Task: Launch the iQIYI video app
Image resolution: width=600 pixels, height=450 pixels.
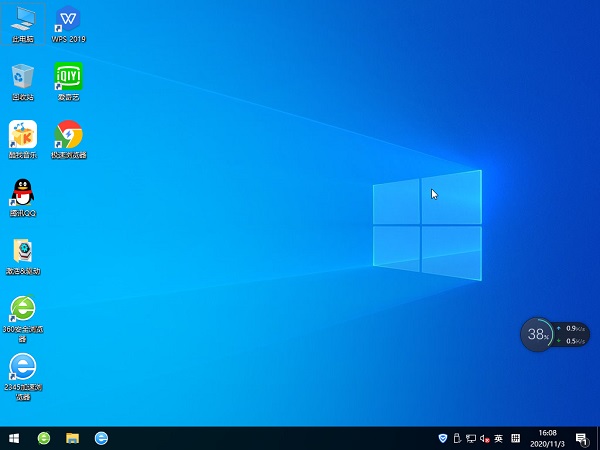Action: [x=68, y=77]
